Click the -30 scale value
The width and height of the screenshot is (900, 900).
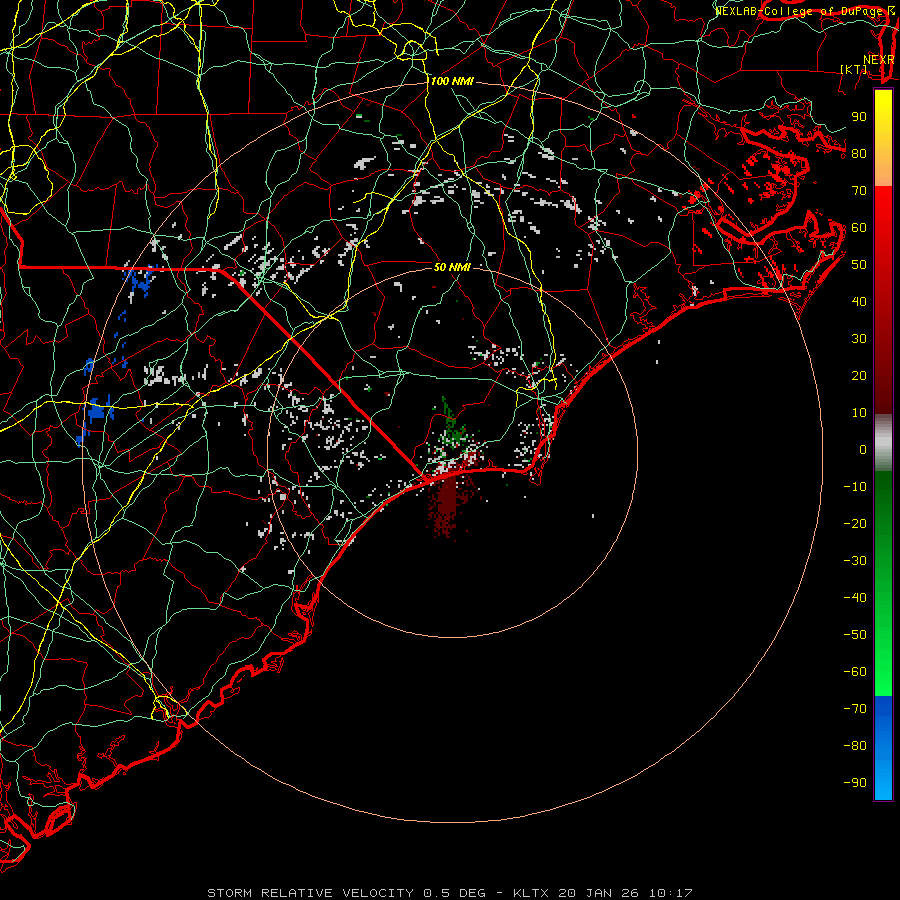coord(855,561)
